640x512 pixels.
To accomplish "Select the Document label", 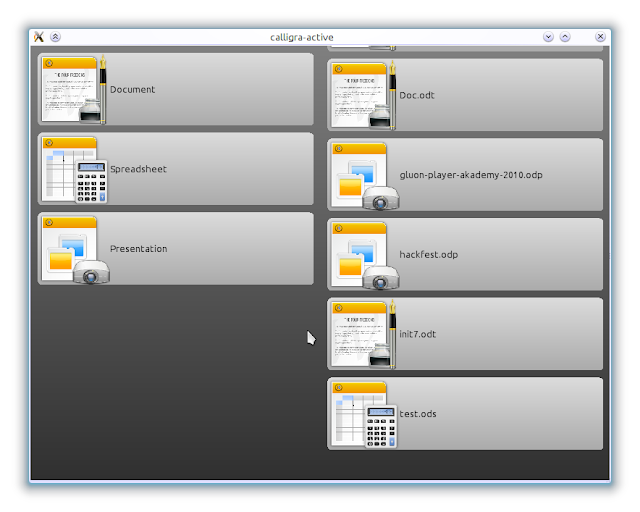I will click(x=132, y=89).
